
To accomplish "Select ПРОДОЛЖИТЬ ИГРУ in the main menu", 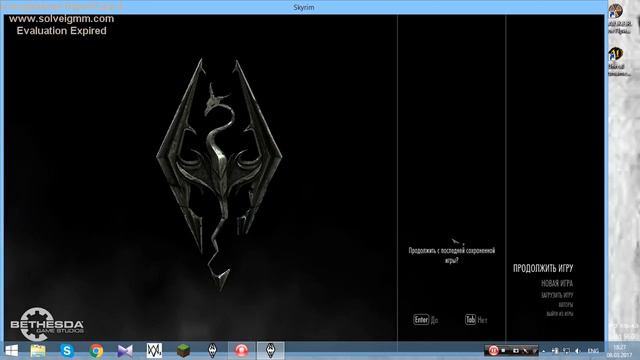I will tap(543, 268).
